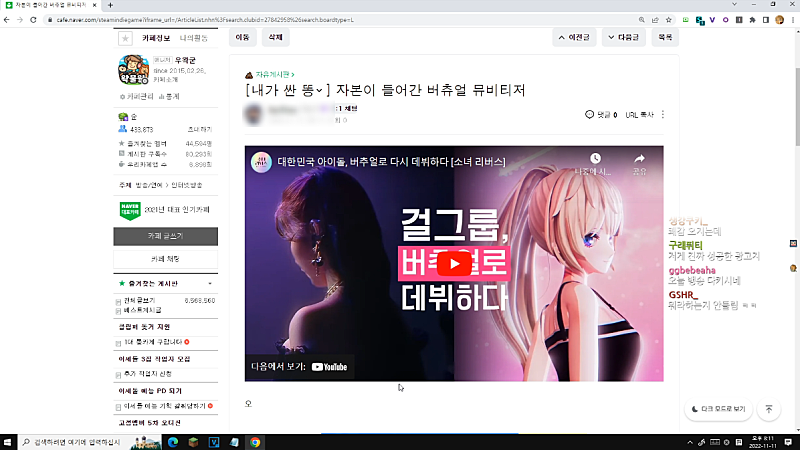This screenshot has width=800, height=450.
Task: Switch to the 카페정보 tab
Action: click(x=156, y=38)
